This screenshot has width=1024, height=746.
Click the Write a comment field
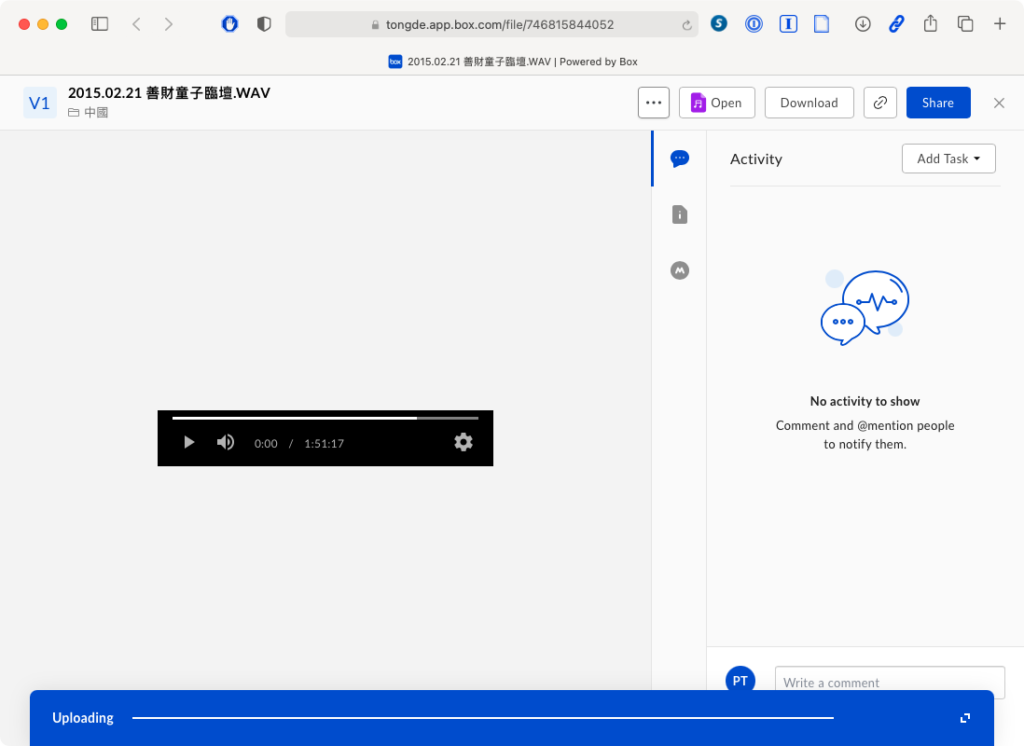[x=889, y=682]
